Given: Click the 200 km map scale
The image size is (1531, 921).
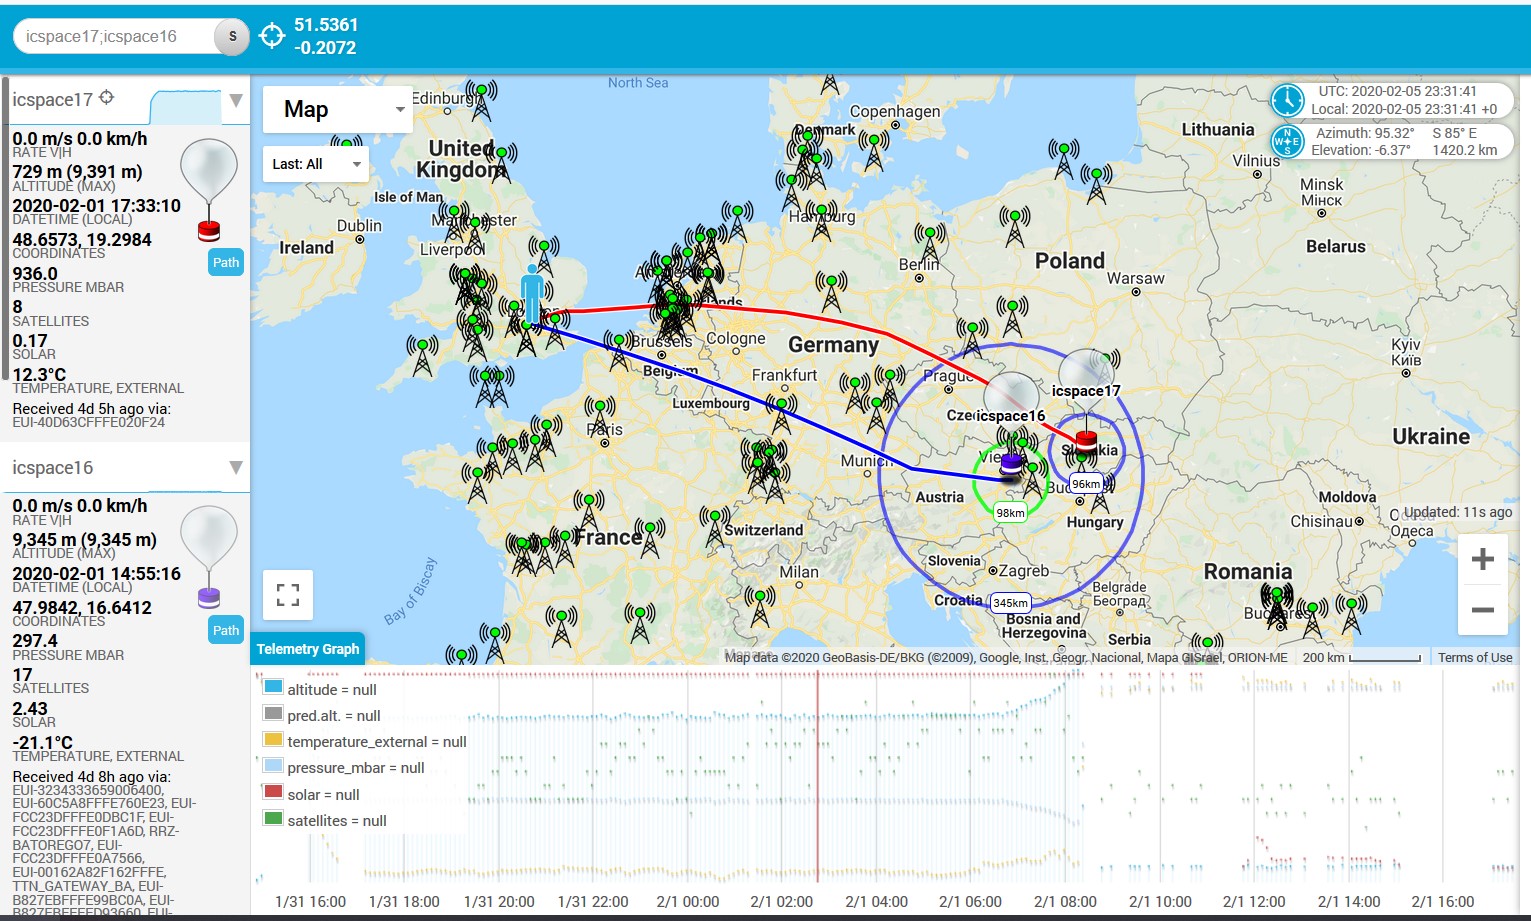Looking at the screenshot, I should pos(1362,657).
